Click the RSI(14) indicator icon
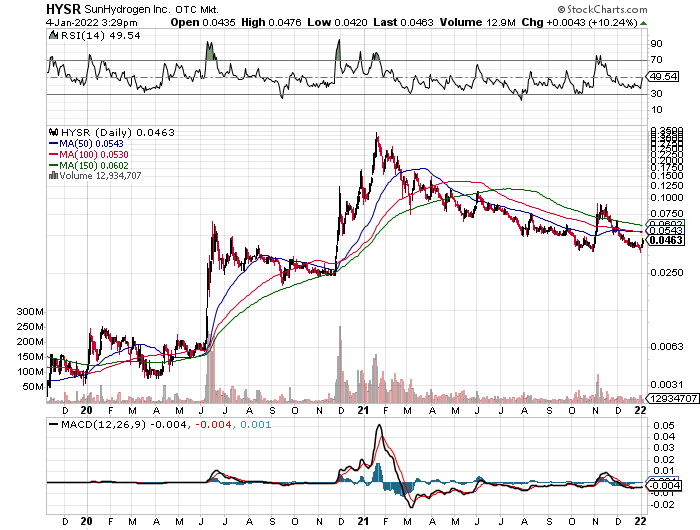The height and width of the screenshot is (530, 700). click(x=54, y=35)
